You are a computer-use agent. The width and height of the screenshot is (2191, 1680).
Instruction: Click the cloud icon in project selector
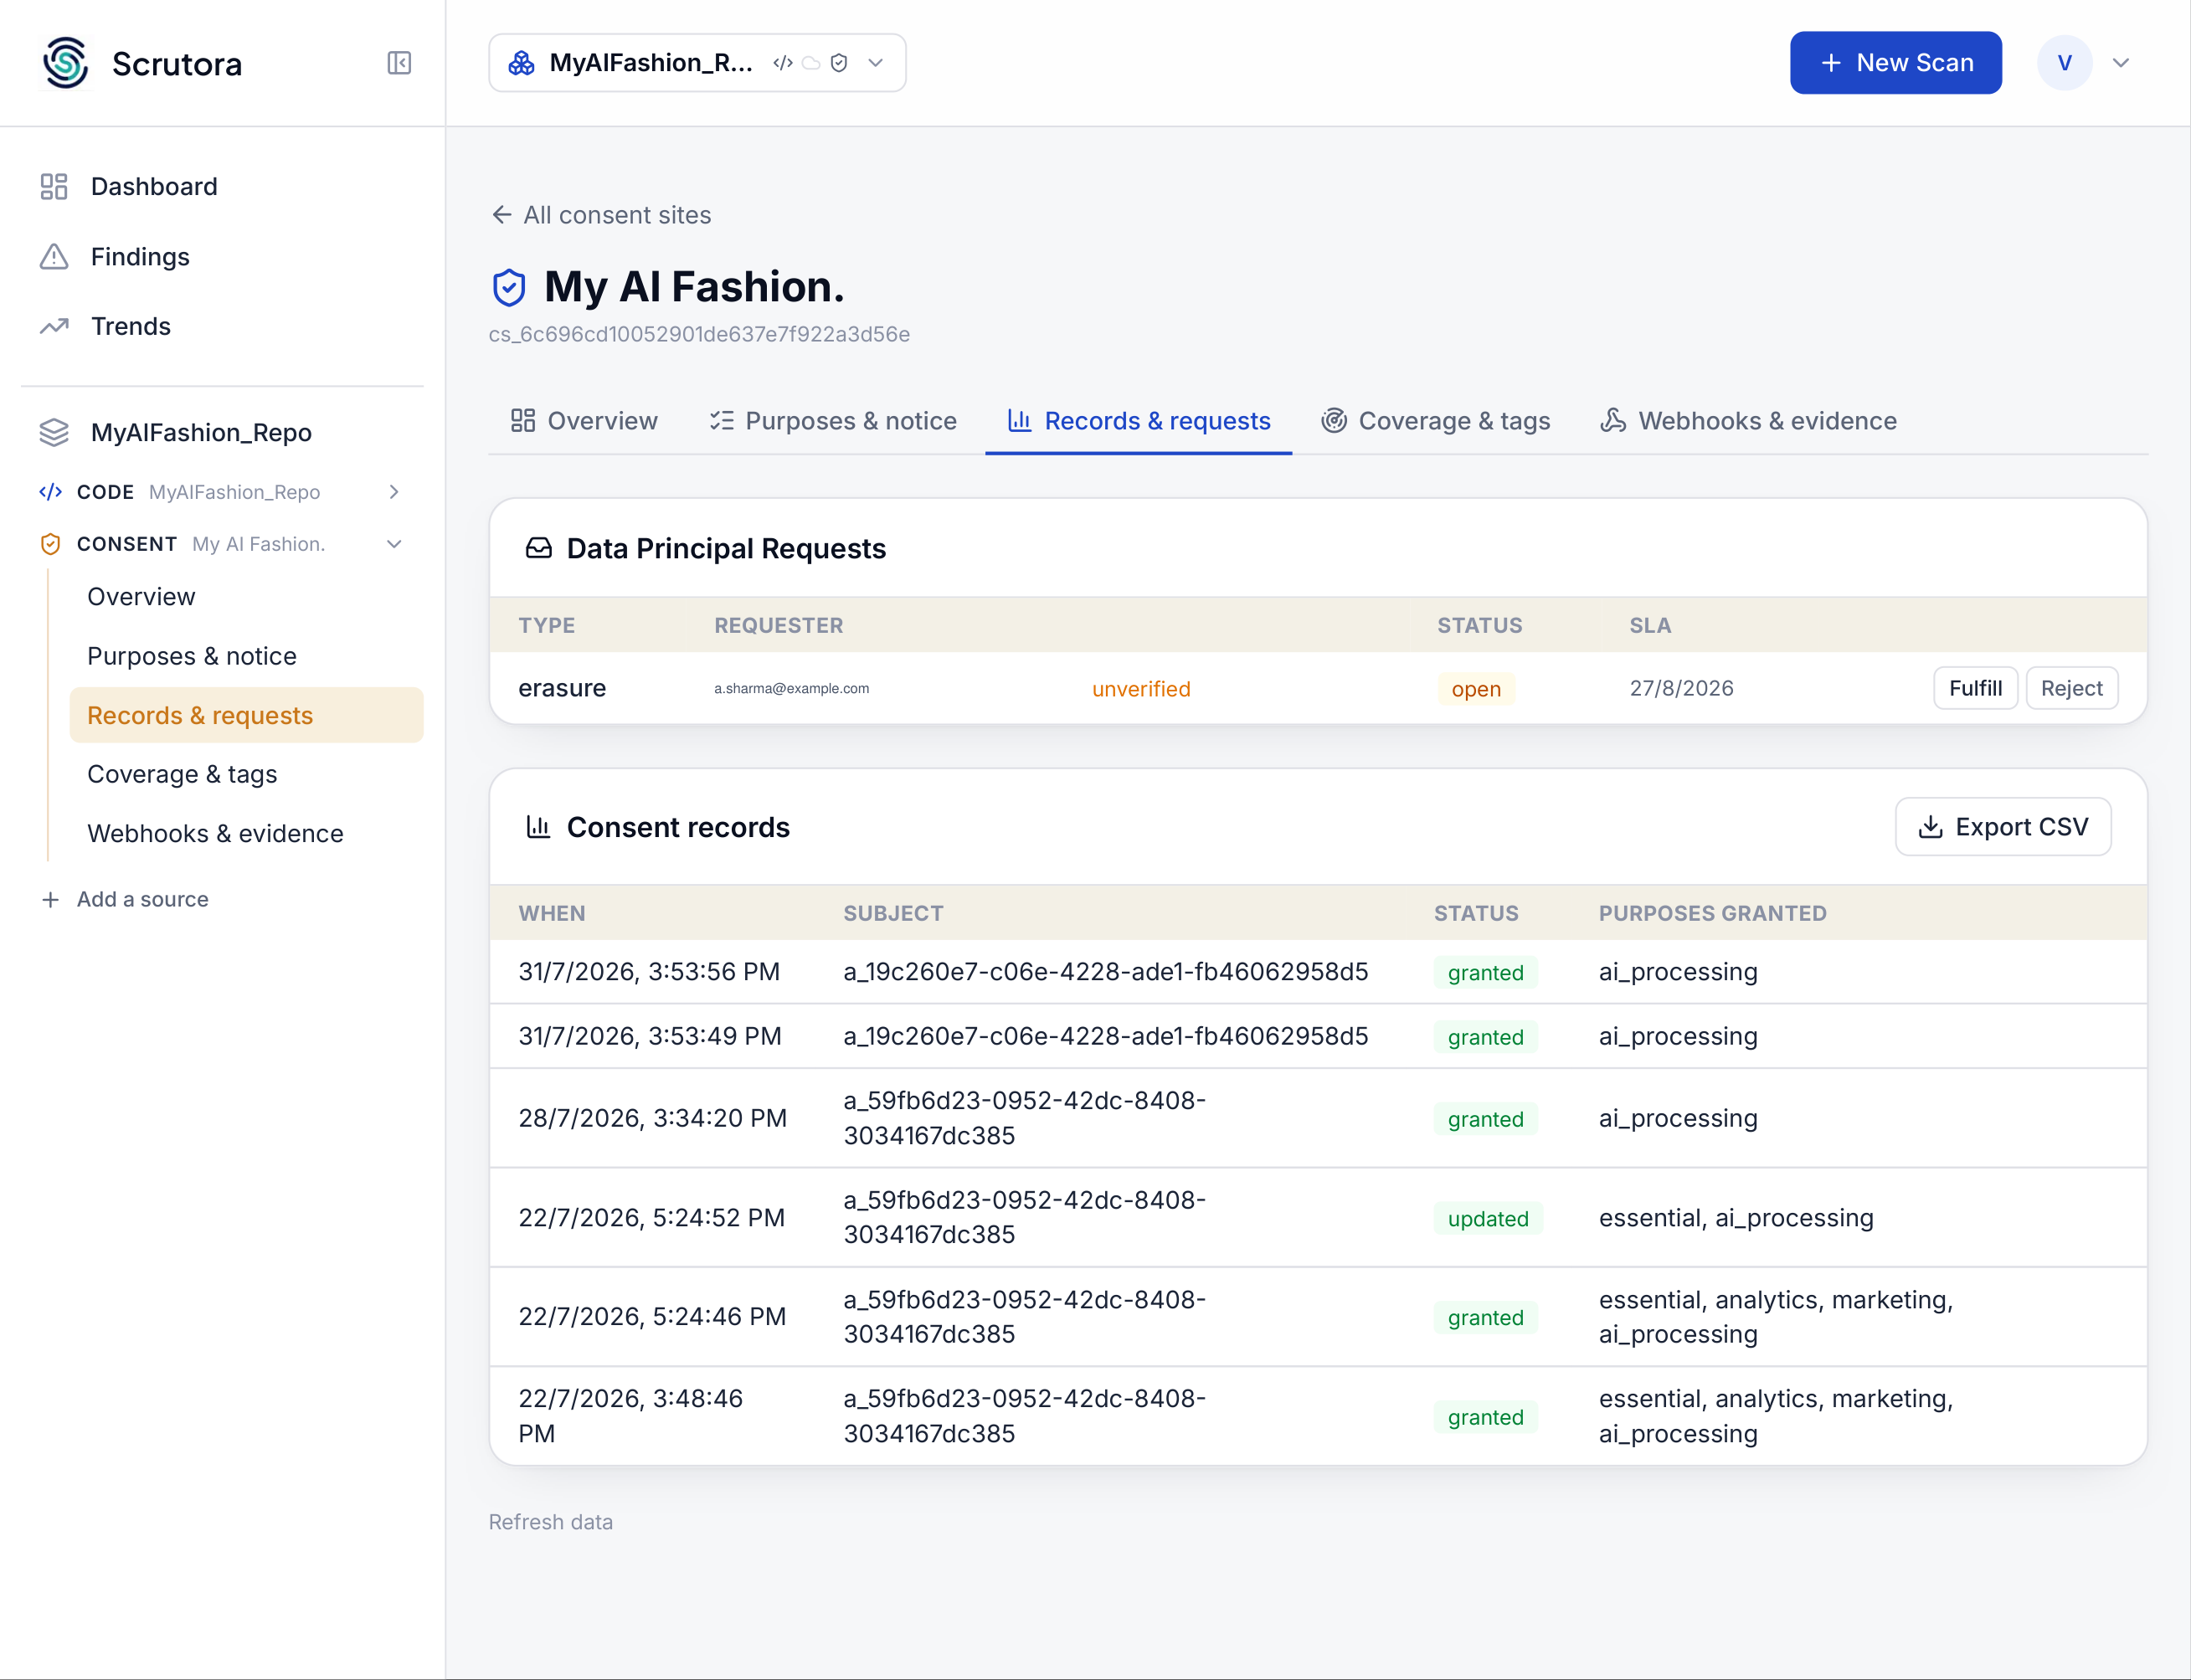coord(811,63)
